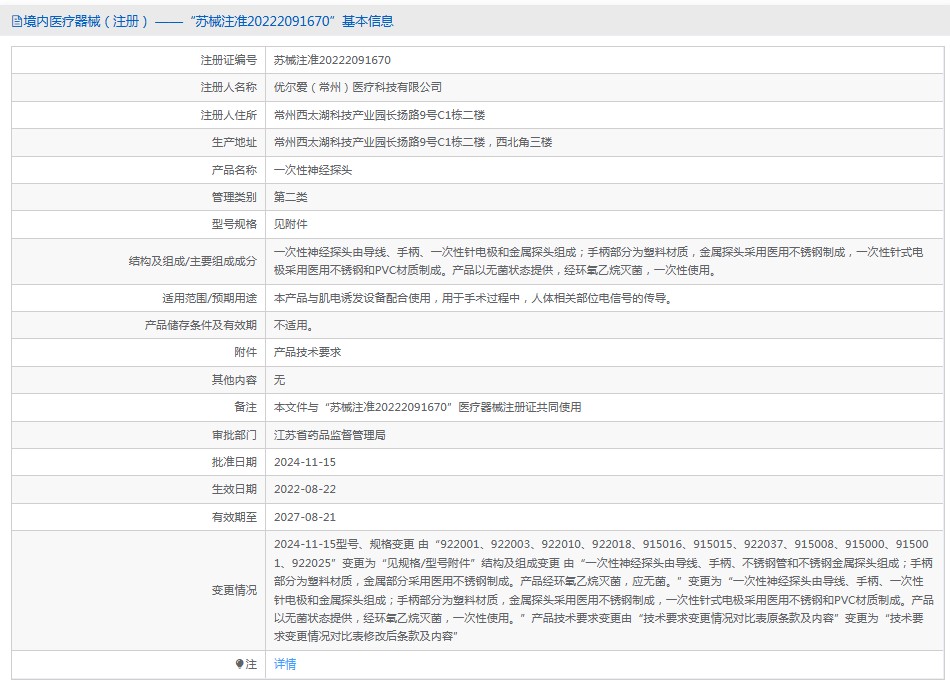Select expiry date 2027-08-21
This screenshot has width=950, height=686.
coord(305,517)
